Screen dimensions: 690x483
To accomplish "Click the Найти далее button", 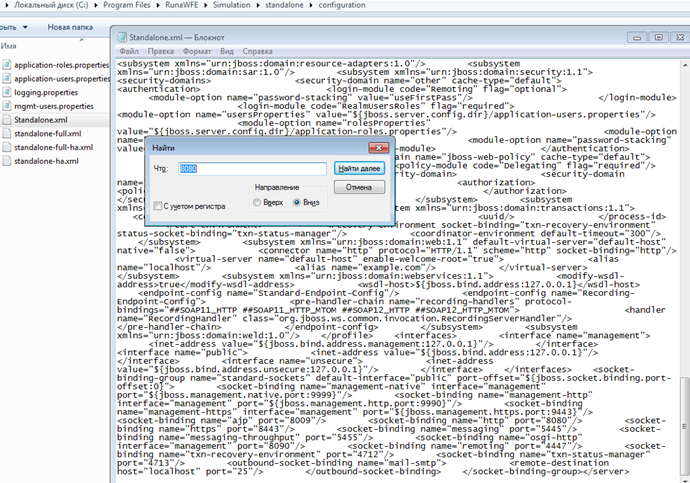I will 359,168.
